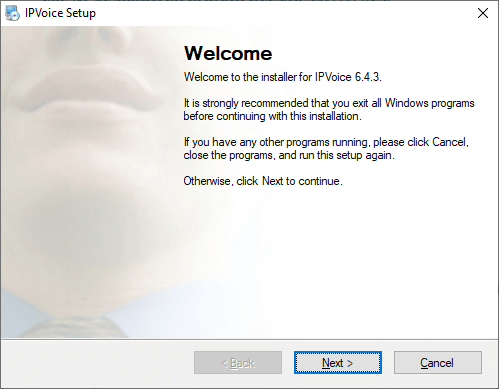Viewport: 499px width, 389px height.
Task: Click 'Welcome to the installer for IPVoice 6.4.3.'
Action: (x=283, y=77)
